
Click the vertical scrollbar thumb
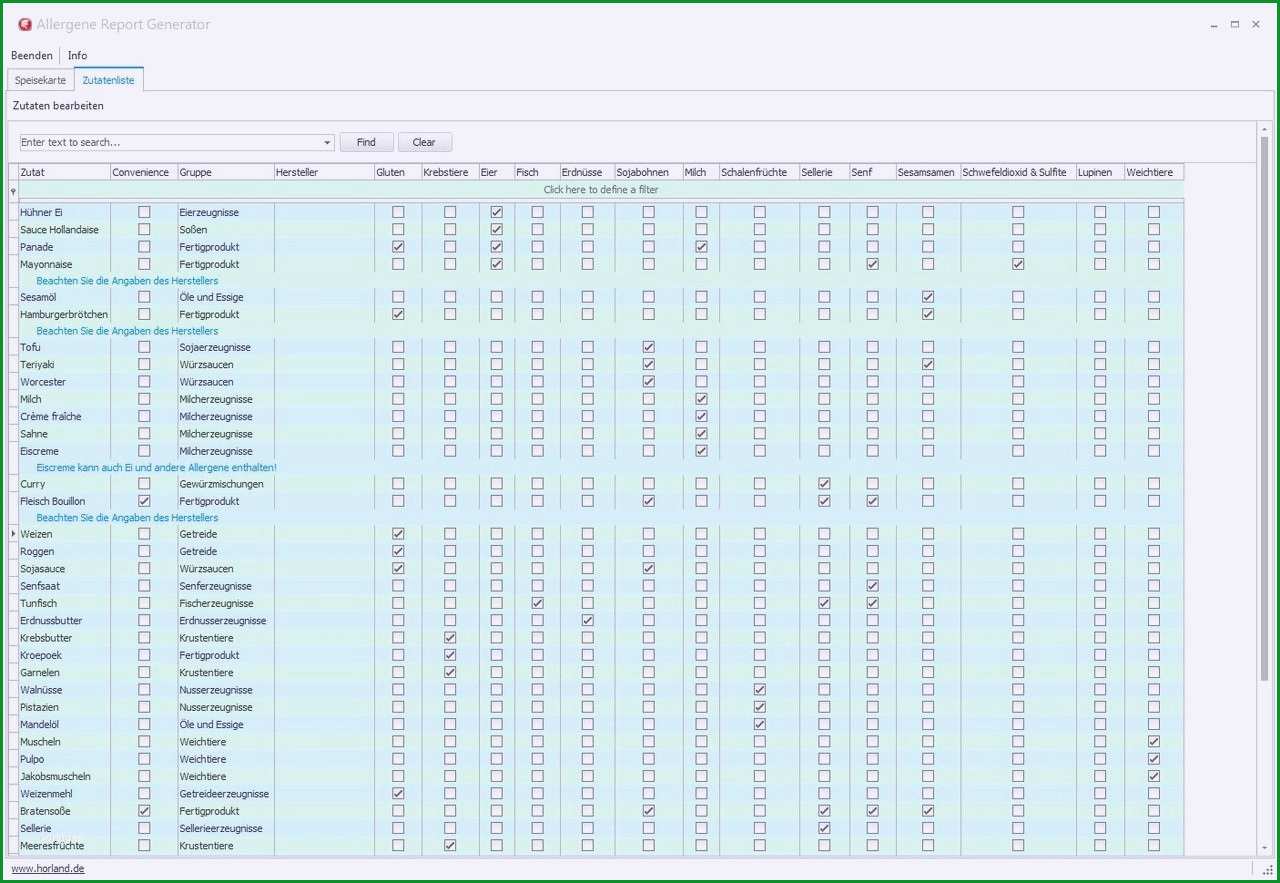[x=1264, y=410]
